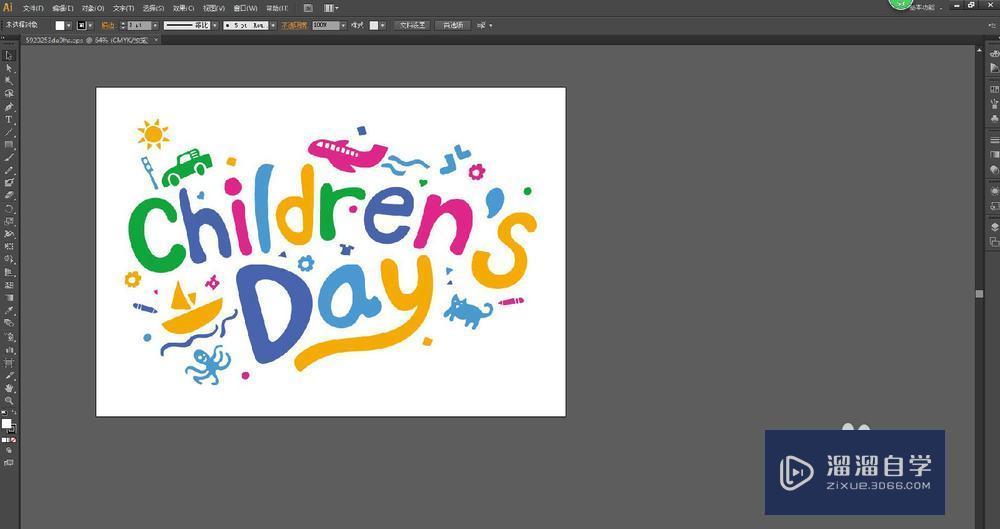Open the Transparency panel icon
The height and width of the screenshot is (529, 1000).
click(x=994, y=170)
